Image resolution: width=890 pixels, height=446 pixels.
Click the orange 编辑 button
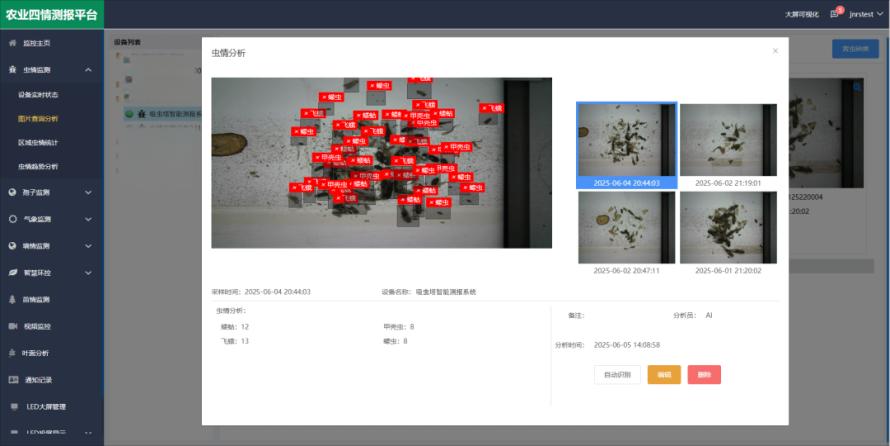point(664,375)
